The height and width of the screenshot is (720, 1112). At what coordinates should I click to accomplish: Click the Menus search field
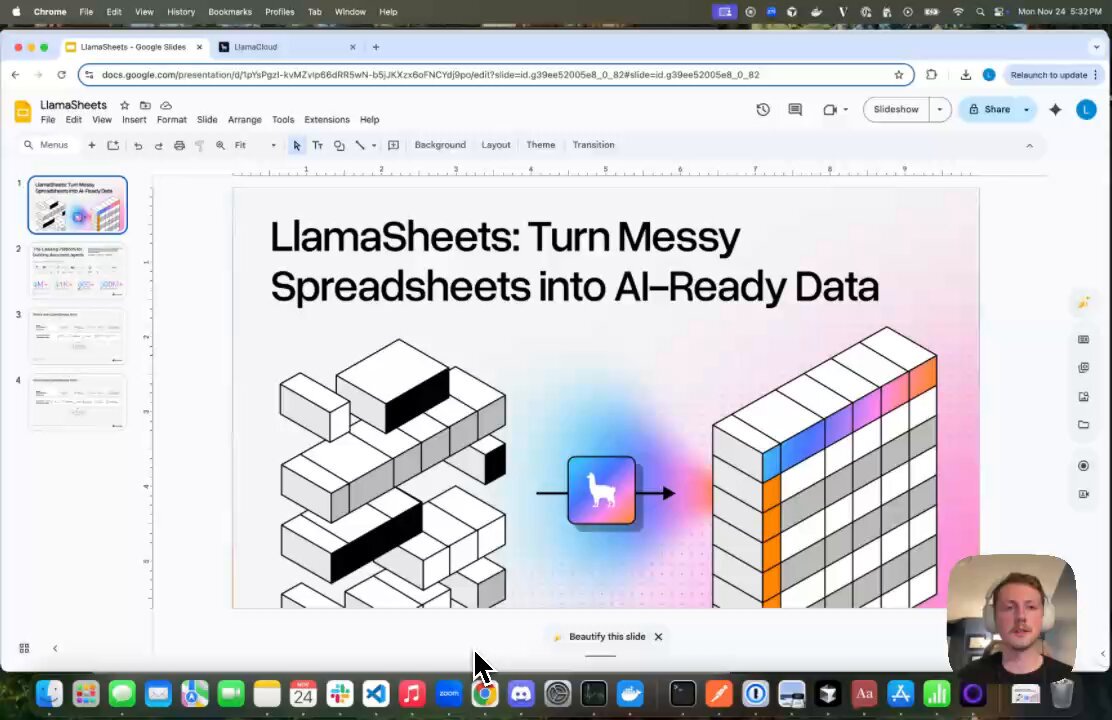pyautogui.click(x=48, y=145)
